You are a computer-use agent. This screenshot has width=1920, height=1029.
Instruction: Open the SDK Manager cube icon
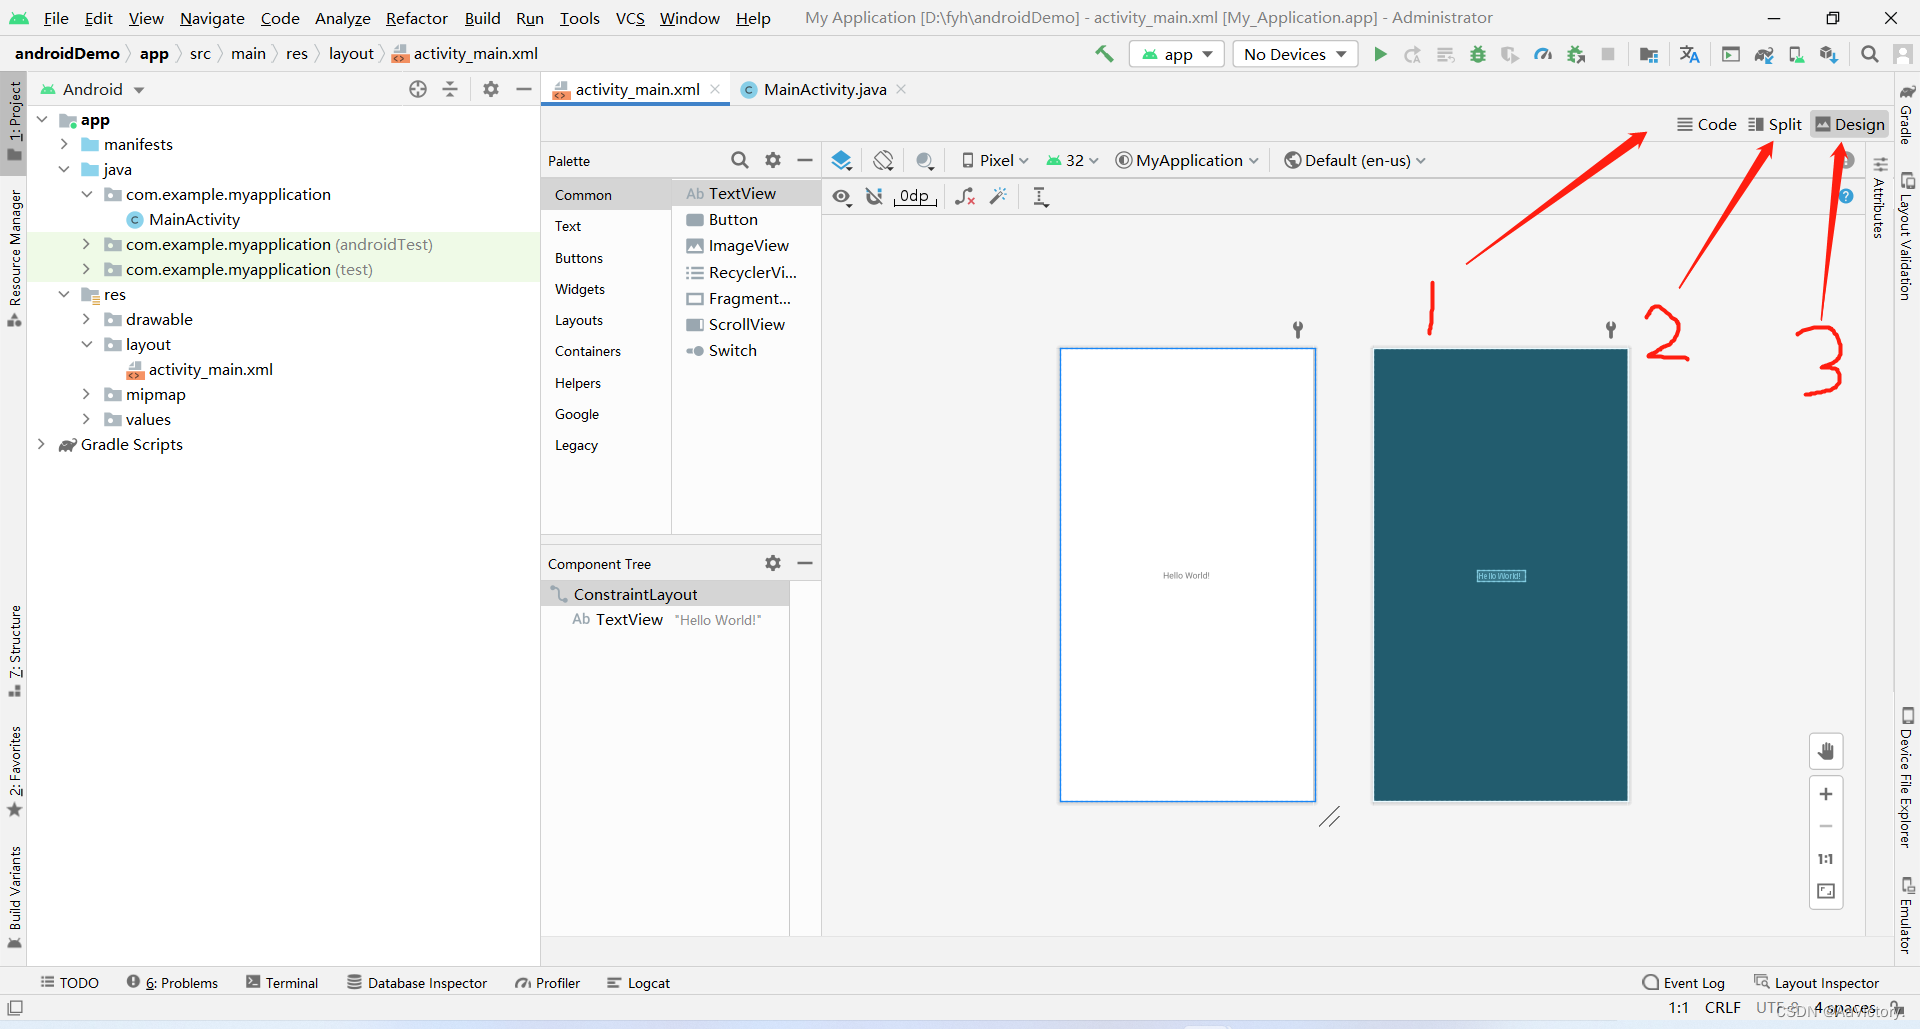coord(1828,54)
